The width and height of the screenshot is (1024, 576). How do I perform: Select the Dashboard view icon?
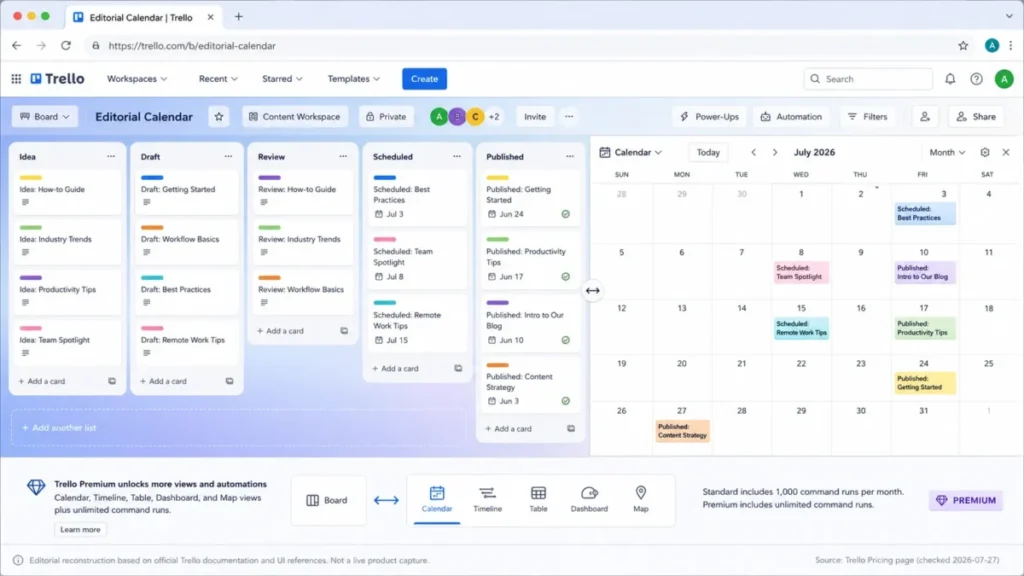589,499
